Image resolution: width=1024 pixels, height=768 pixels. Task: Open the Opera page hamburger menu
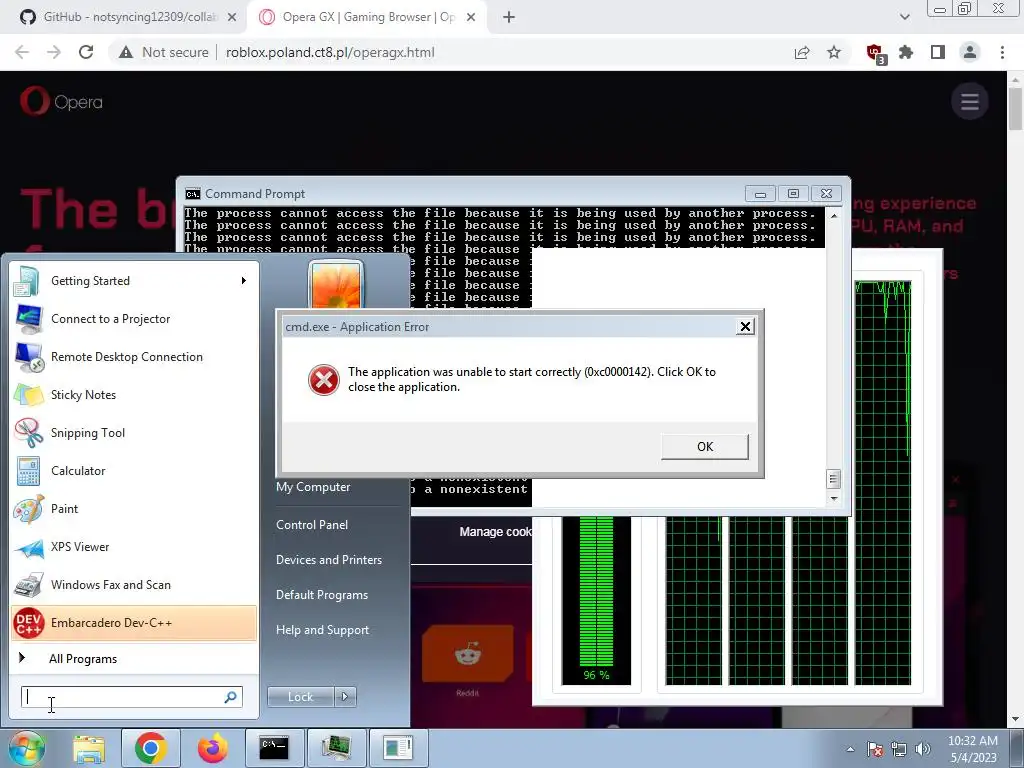970,101
